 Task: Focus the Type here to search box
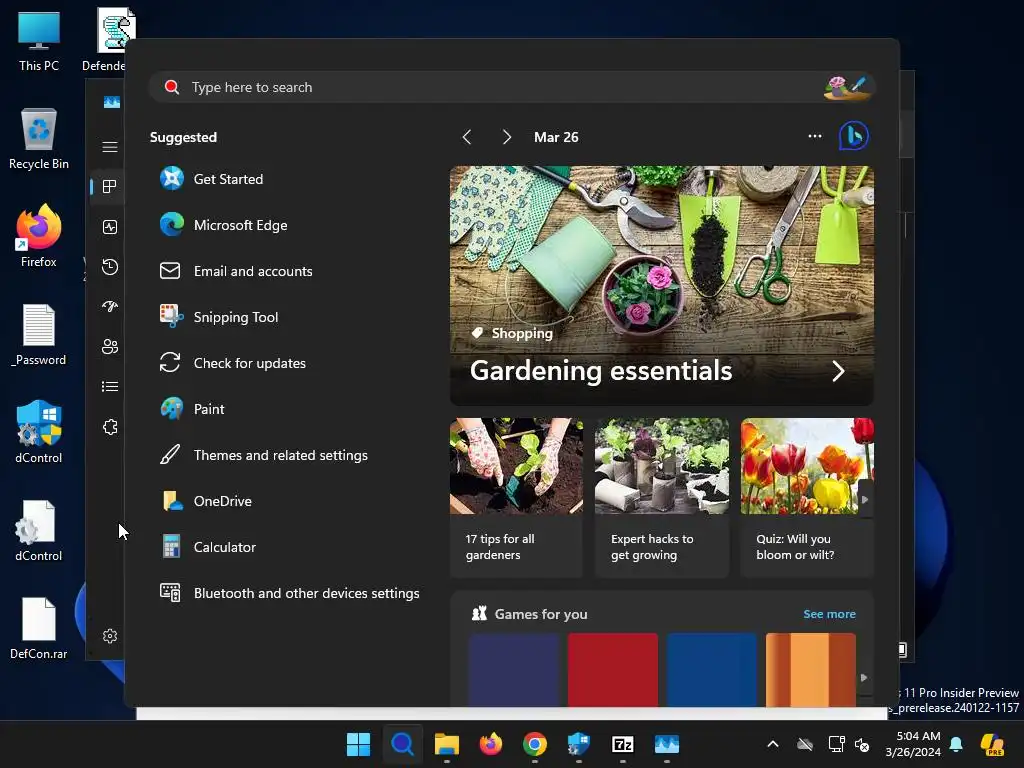512,87
